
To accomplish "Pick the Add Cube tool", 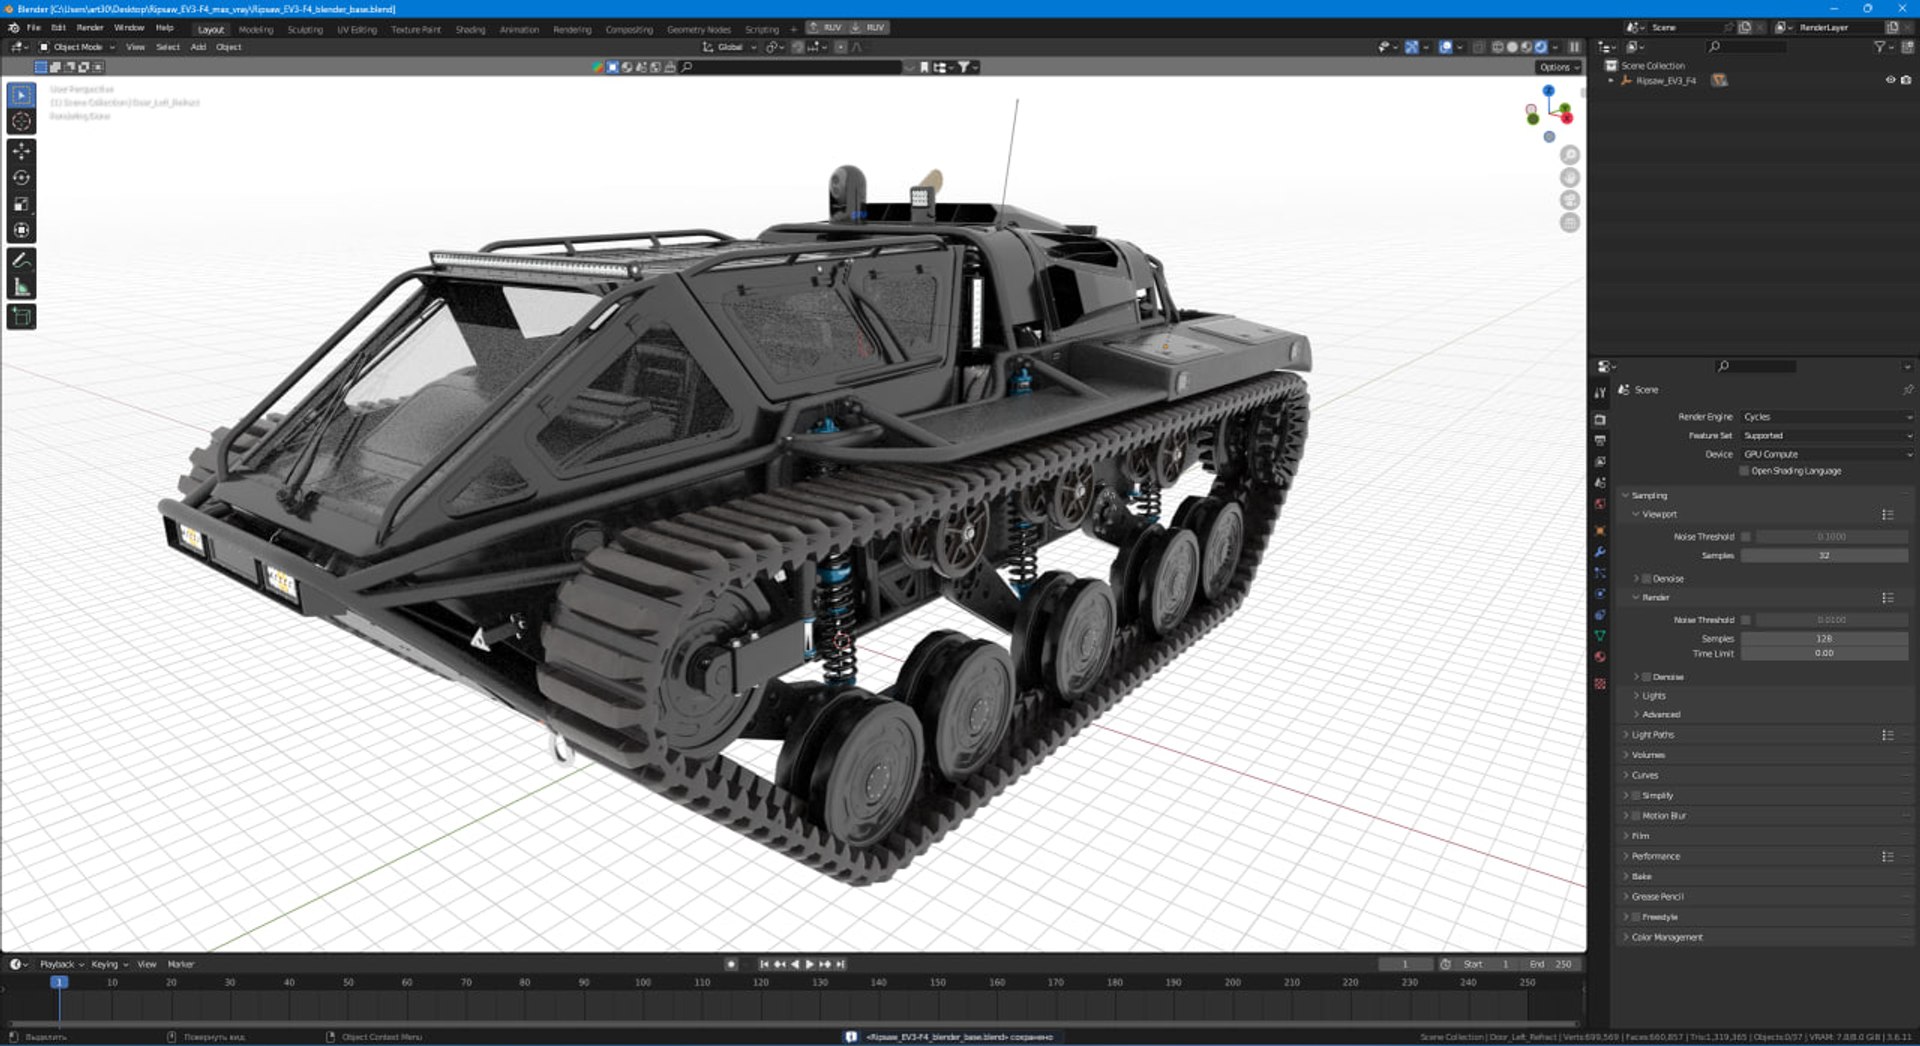I will click(21, 317).
